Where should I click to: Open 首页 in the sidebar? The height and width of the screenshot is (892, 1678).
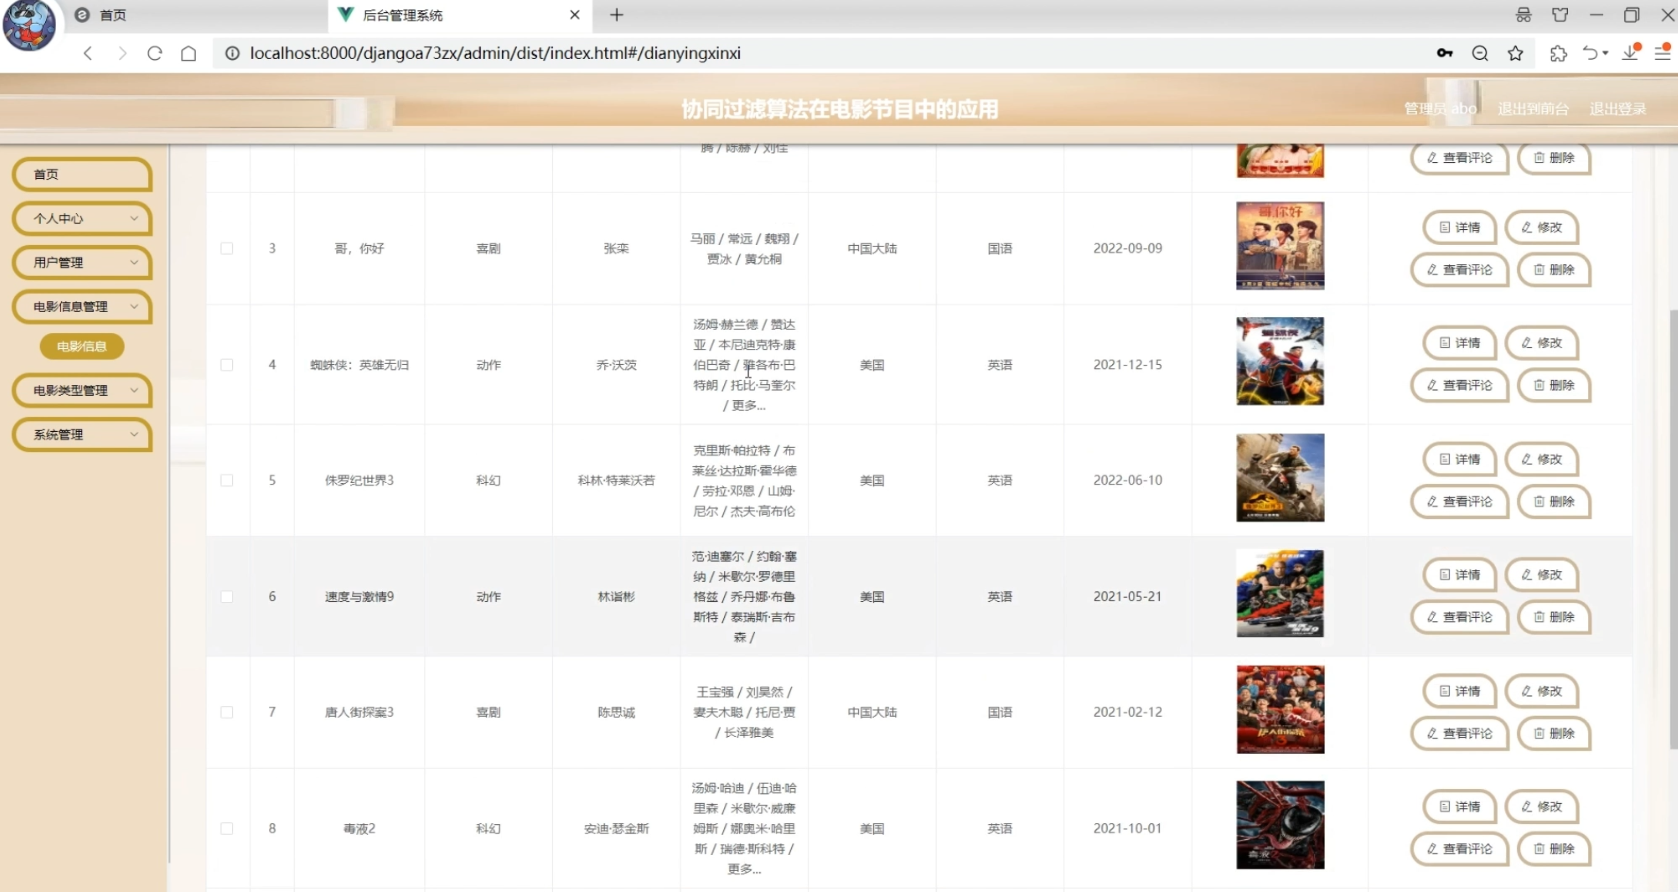click(82, 174)
